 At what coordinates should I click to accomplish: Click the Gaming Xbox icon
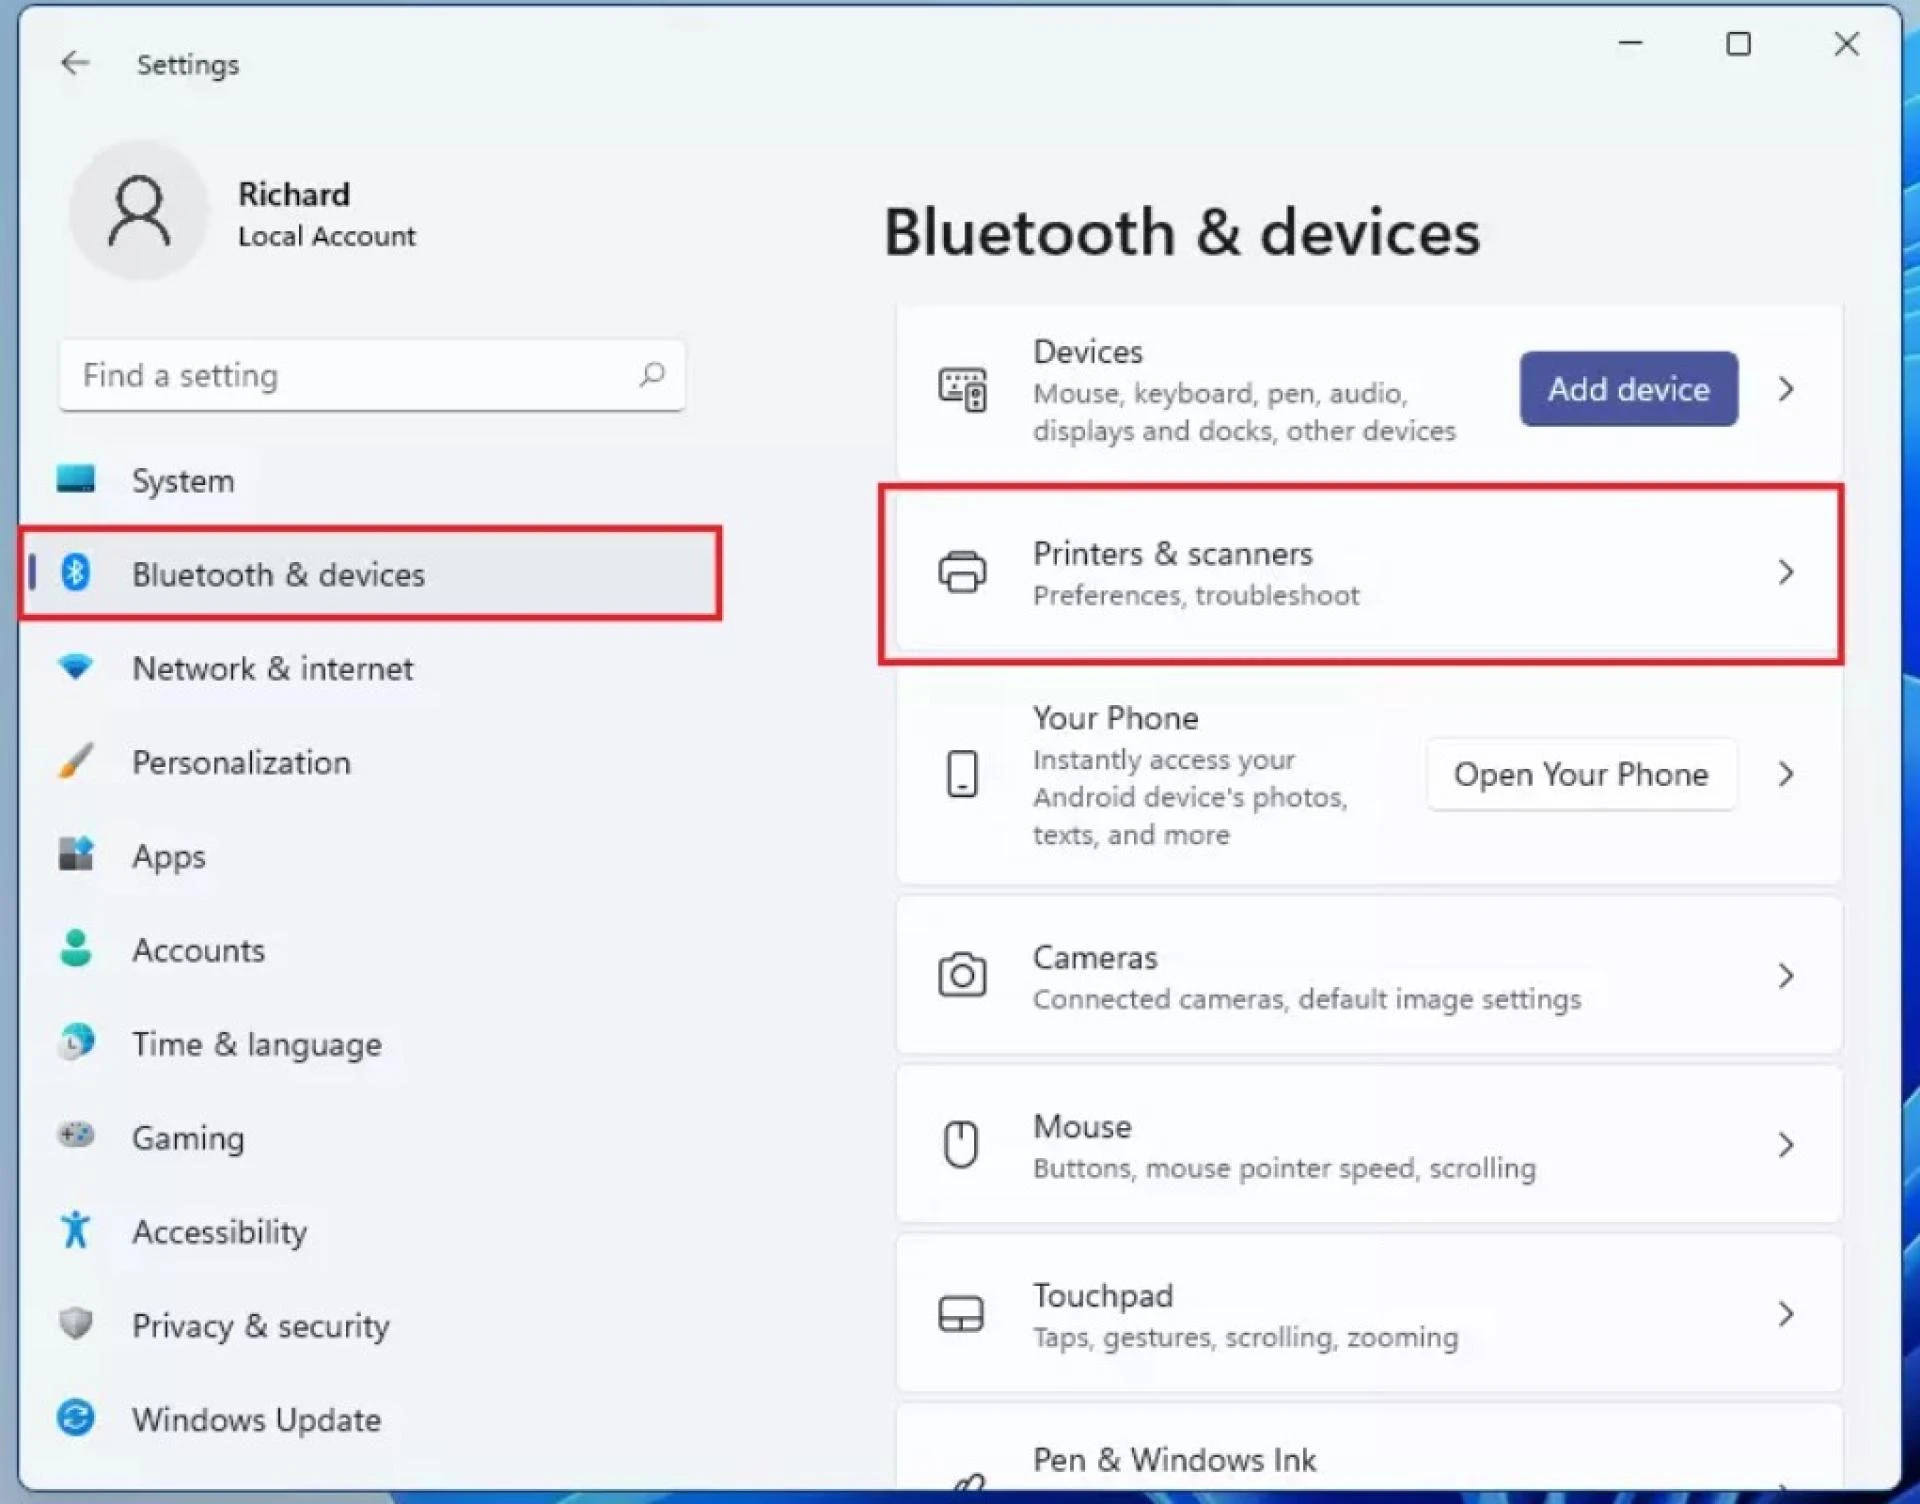point(76,1137)
